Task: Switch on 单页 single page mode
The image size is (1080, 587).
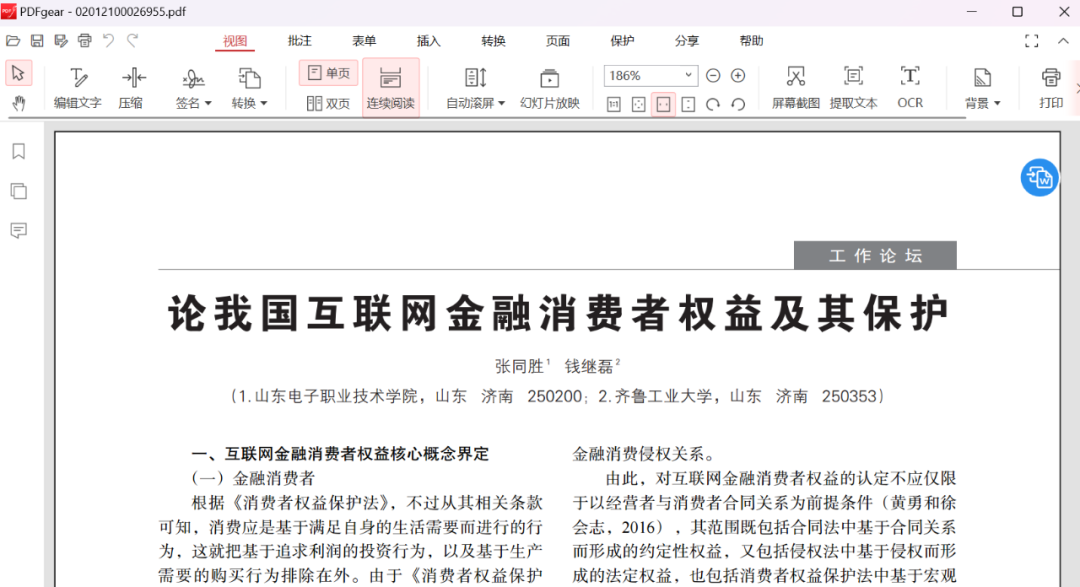Action: pos(328,72)
